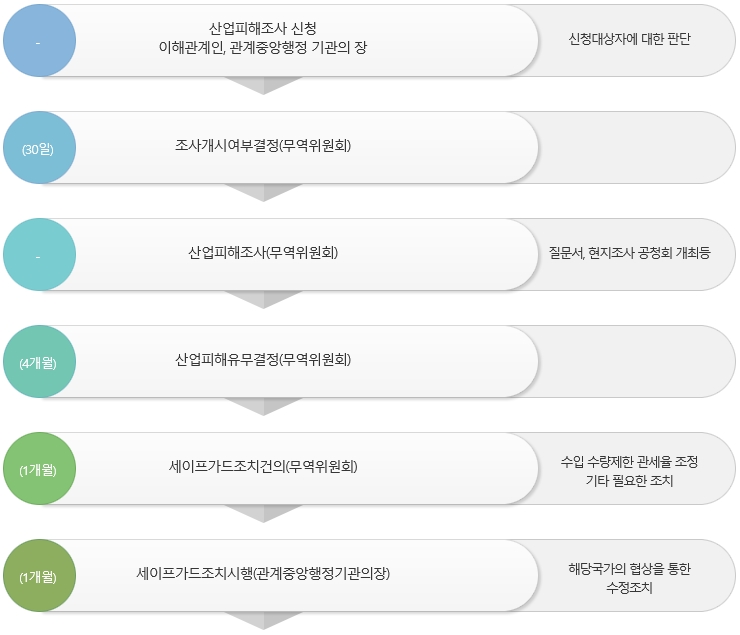The height and width of the screenshot is (635, 740).
Task: Click the down arrow below 세이프가드조치건의
Action: pos(263,514)
